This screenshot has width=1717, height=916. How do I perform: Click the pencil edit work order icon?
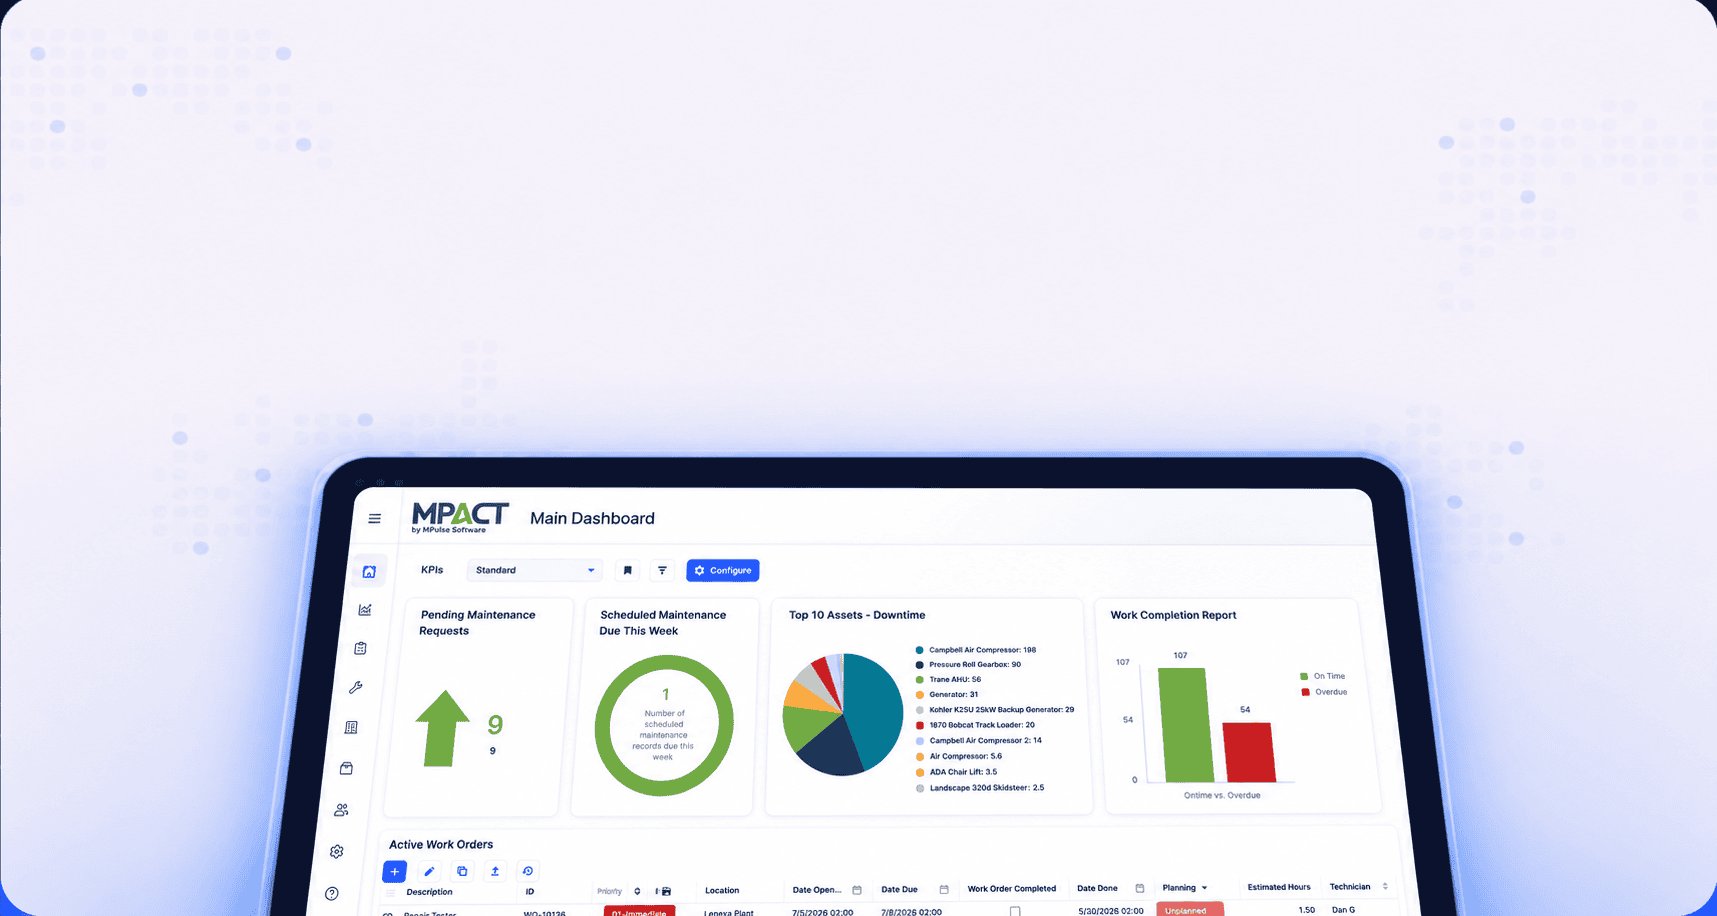429,871
